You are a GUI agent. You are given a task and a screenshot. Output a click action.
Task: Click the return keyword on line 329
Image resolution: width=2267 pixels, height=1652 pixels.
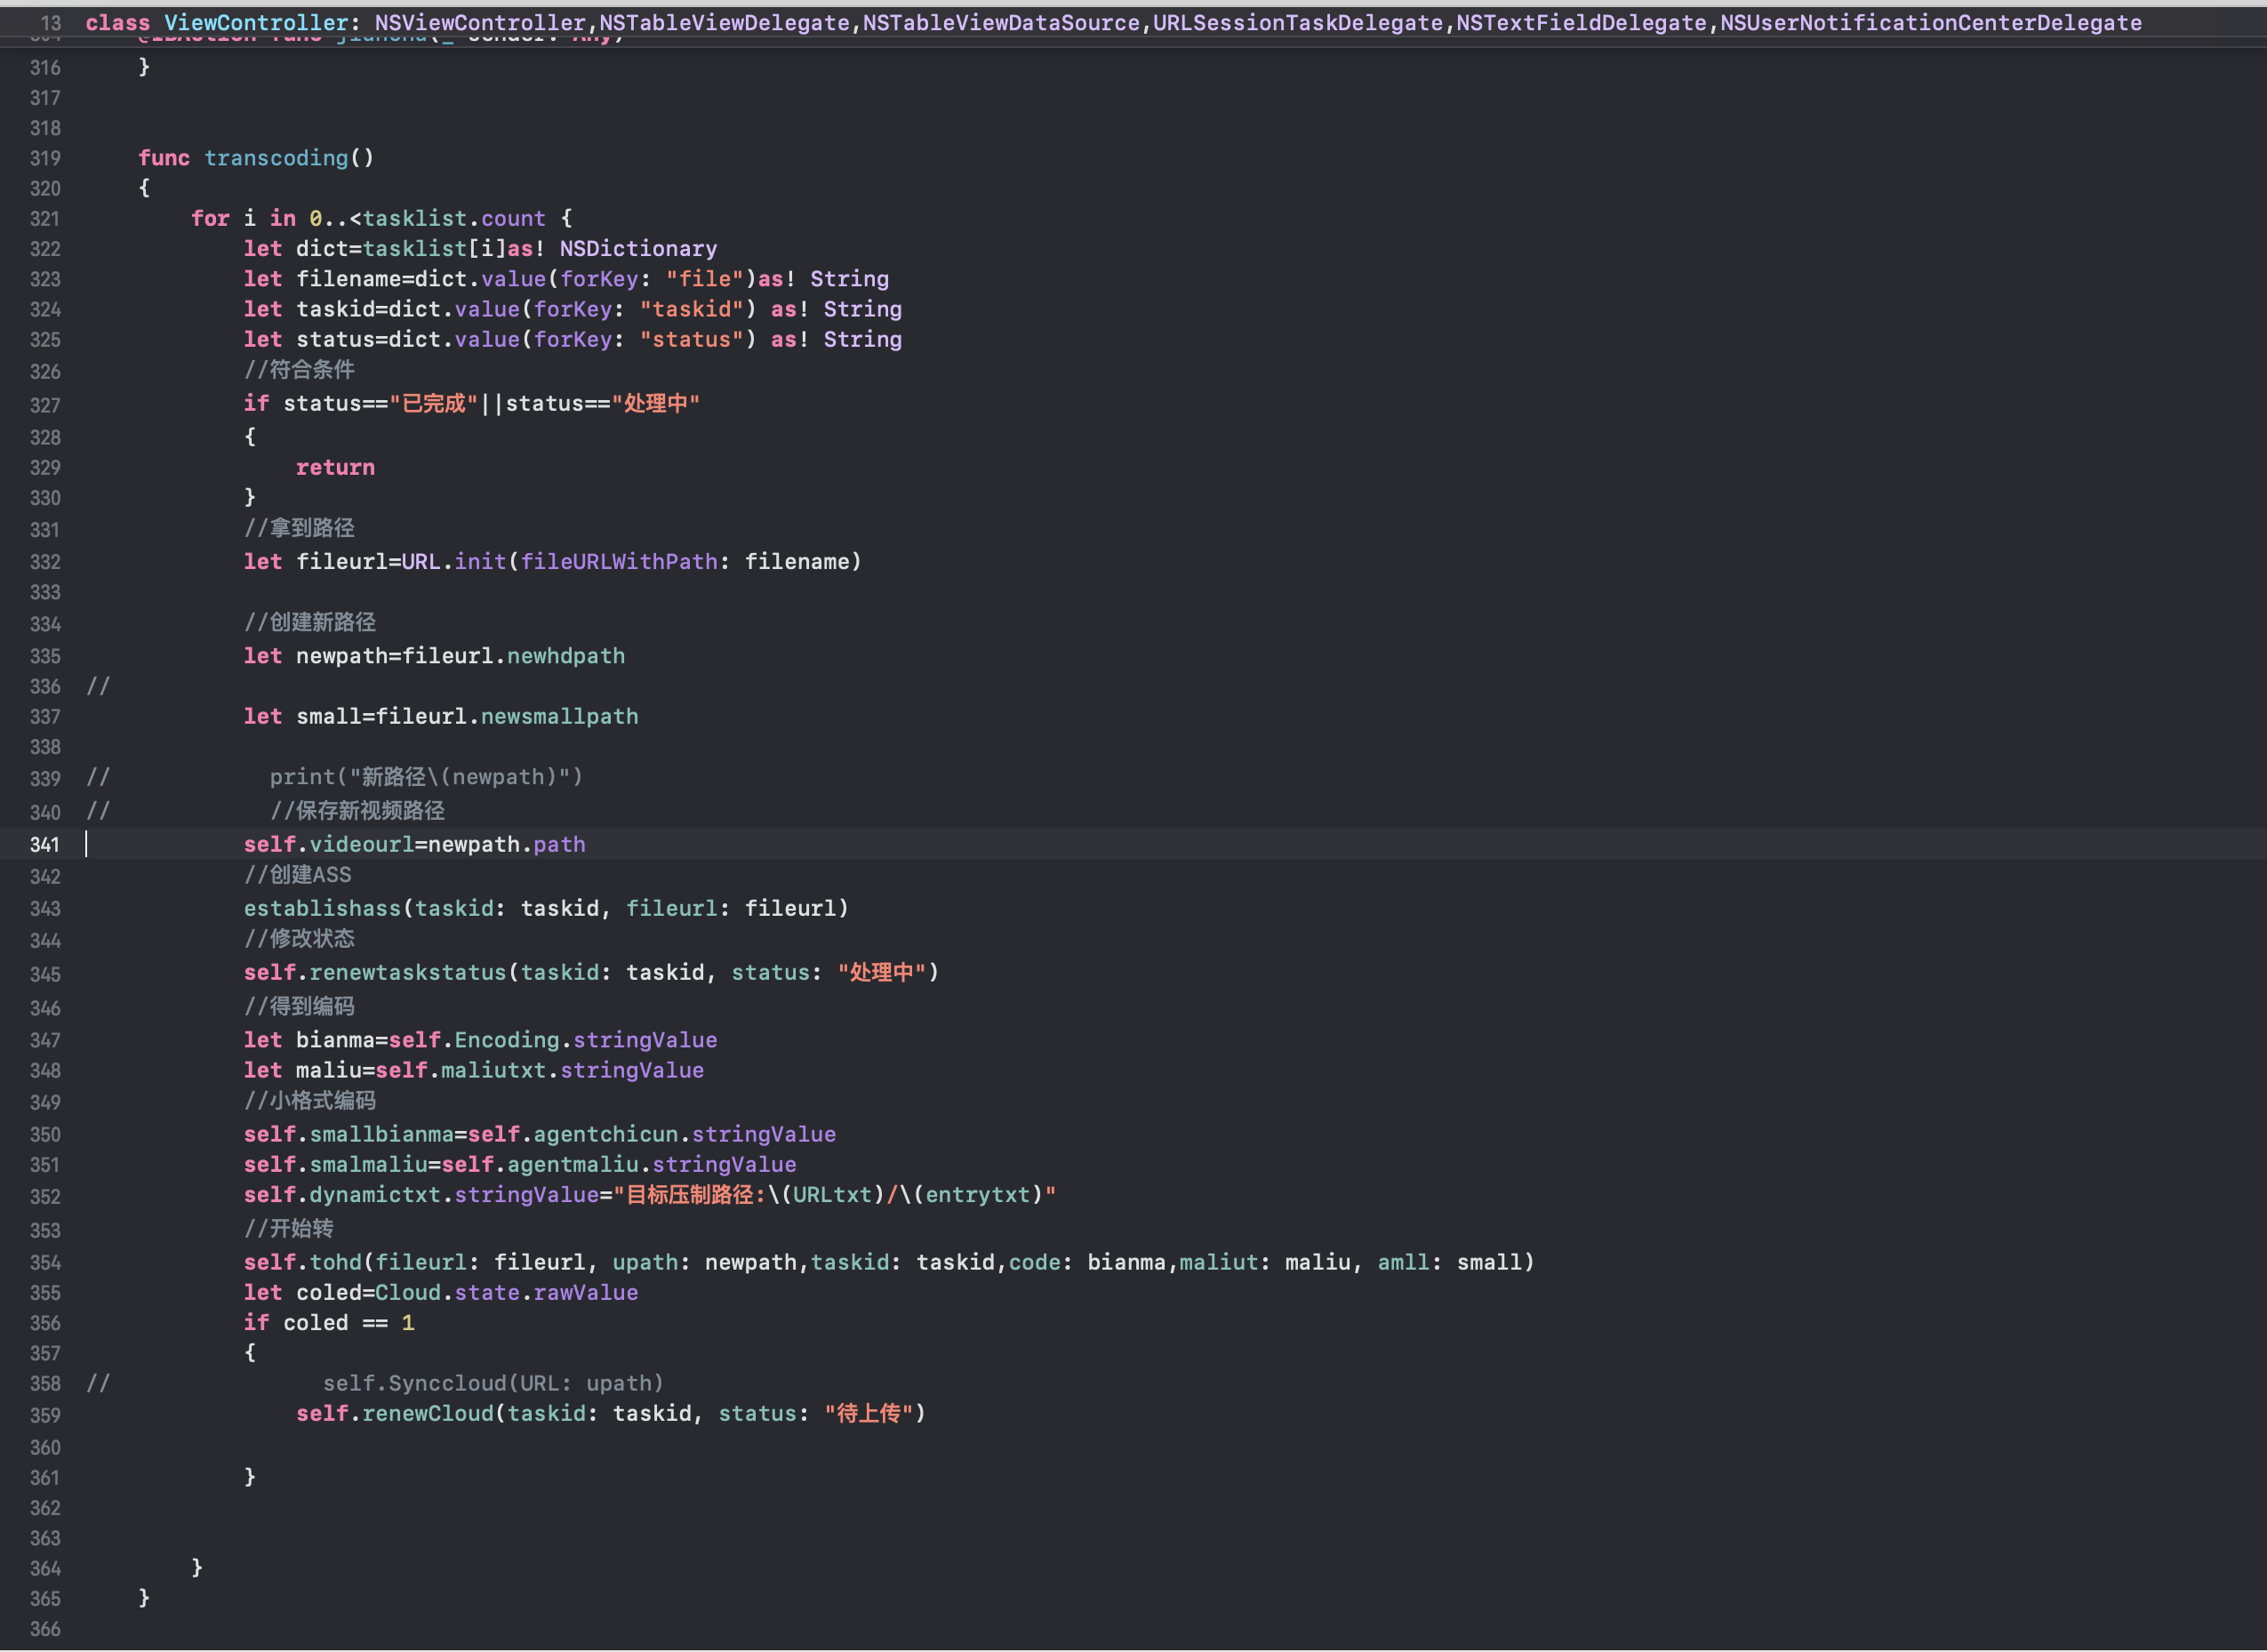pos(335,467)
